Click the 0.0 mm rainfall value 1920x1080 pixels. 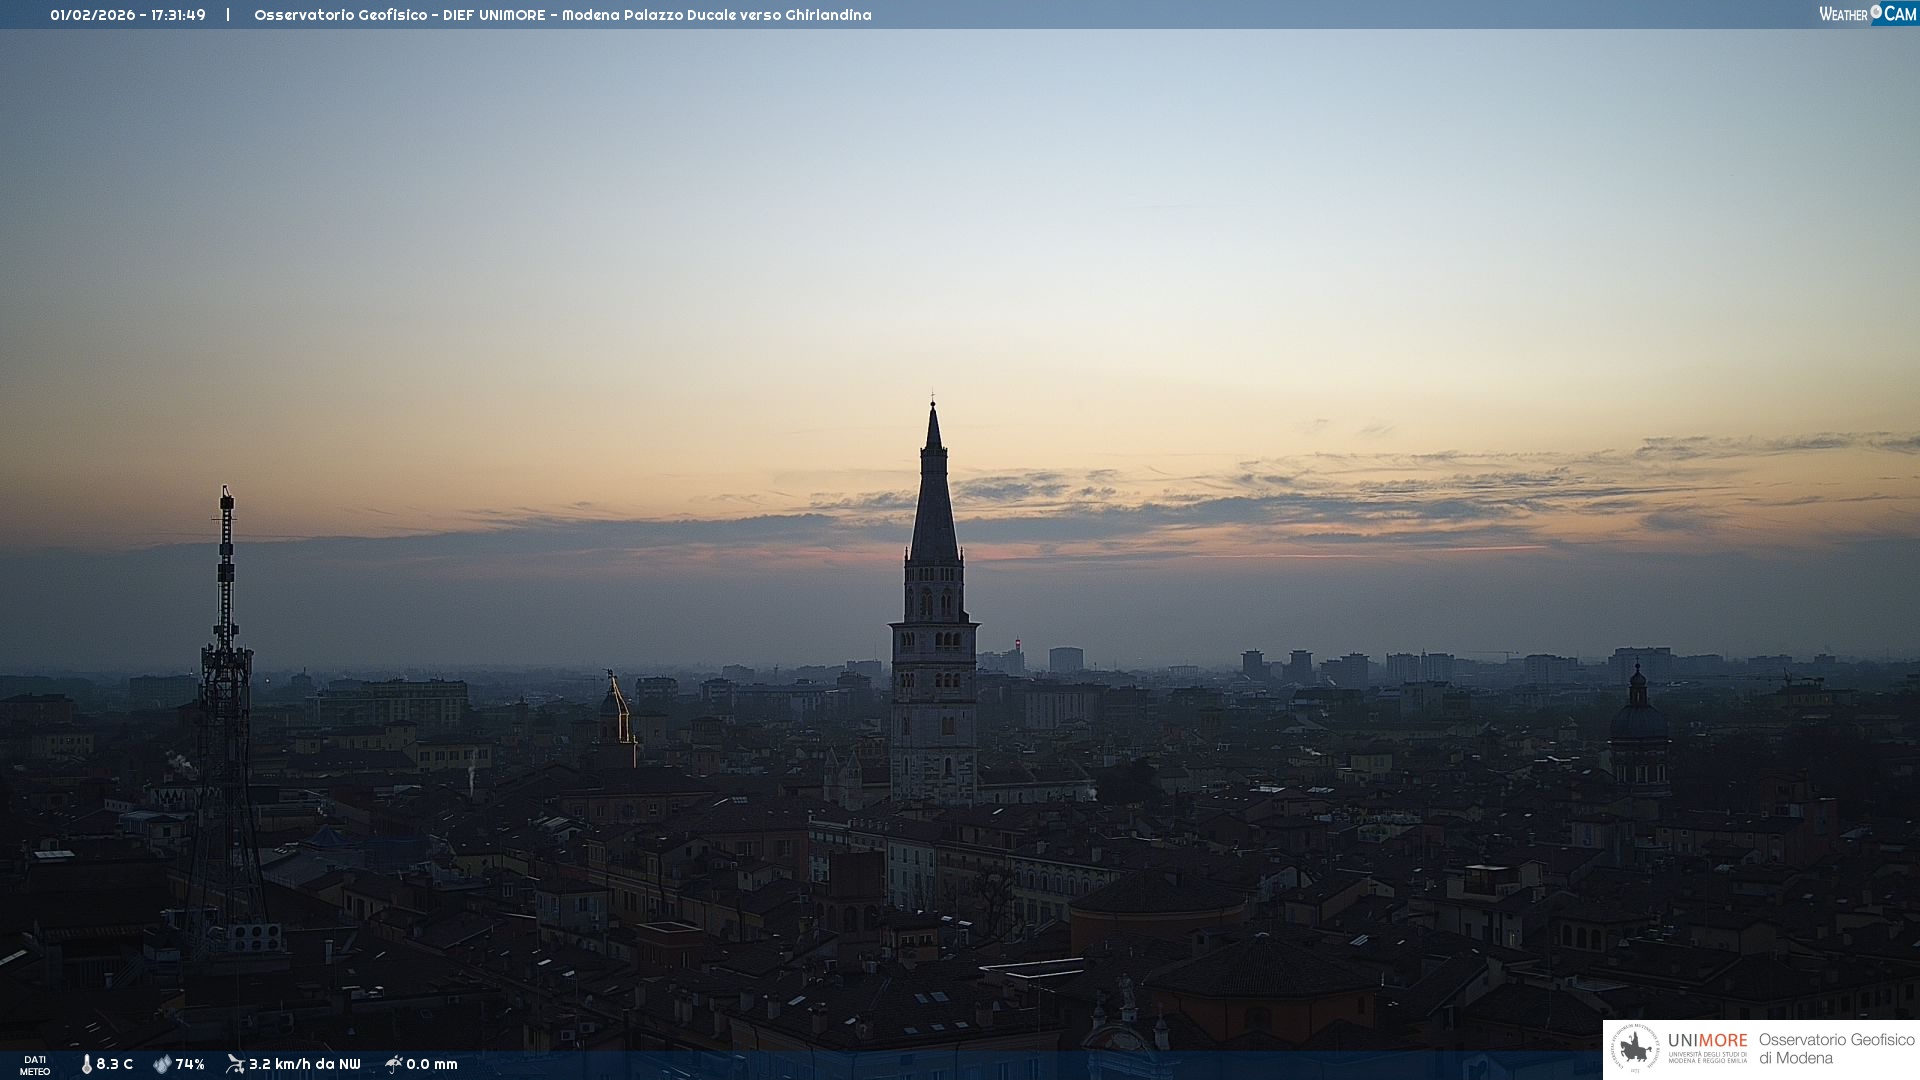pos(432,1064)
